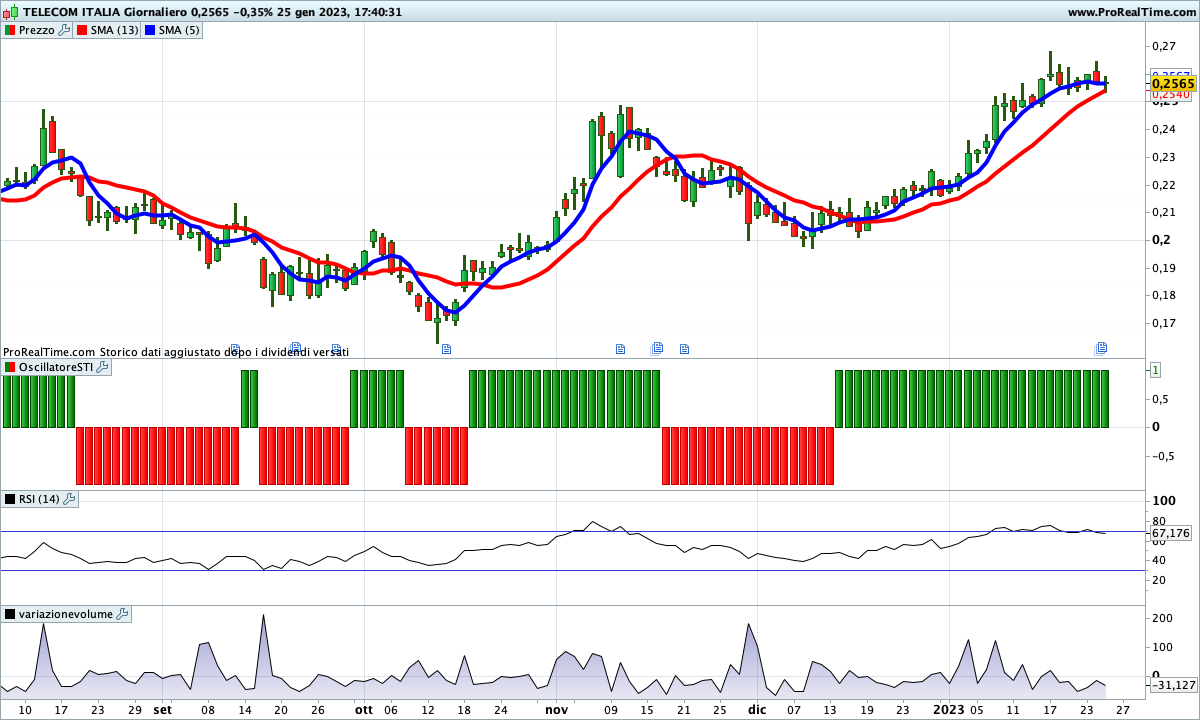Select the variazionevolume panel label

(x=66, y=614)
